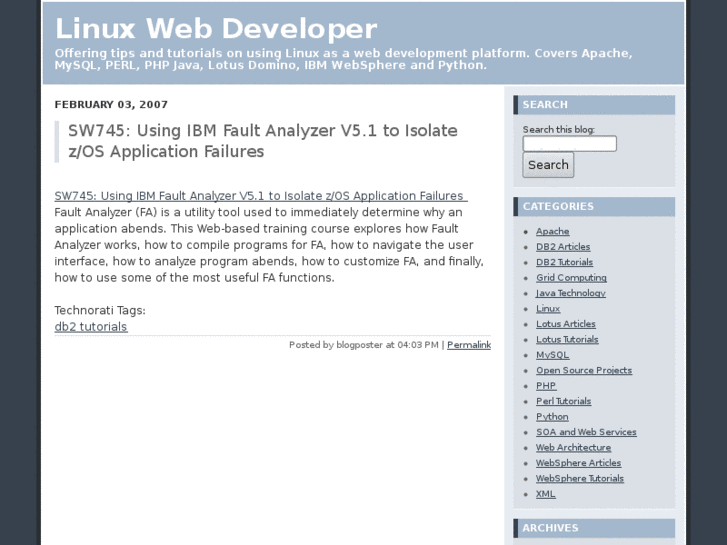Click the Linux Web Developer blog title
727x545 pixels.
(216, 29)
